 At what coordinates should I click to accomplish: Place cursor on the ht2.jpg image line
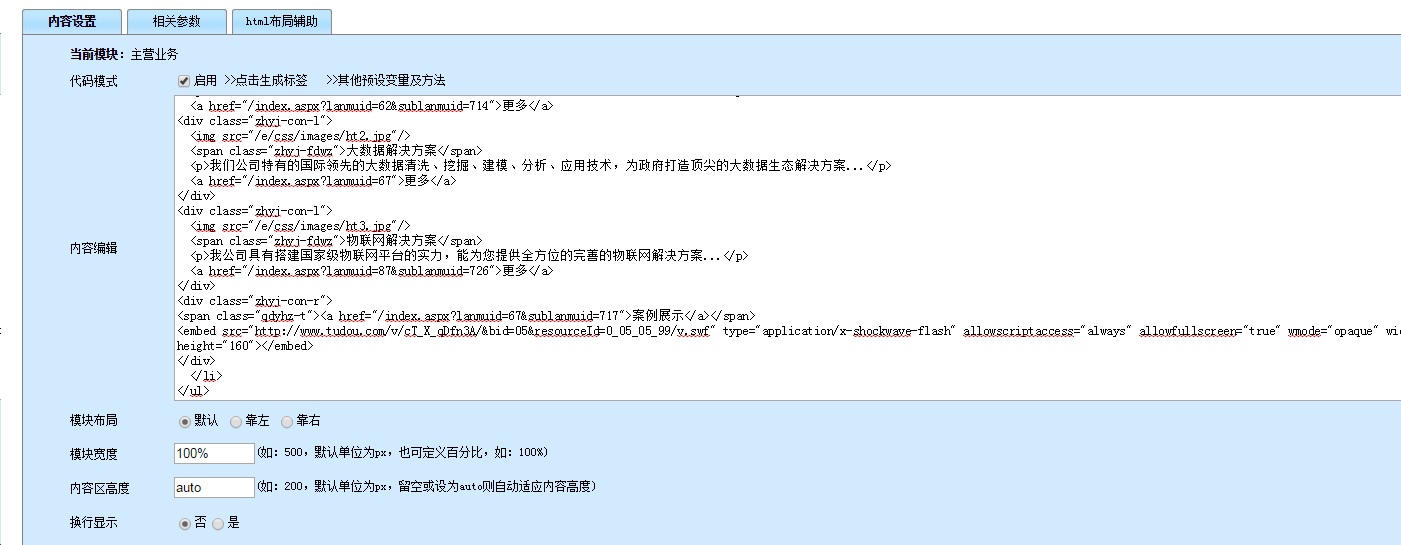click(x=300, y=136)
